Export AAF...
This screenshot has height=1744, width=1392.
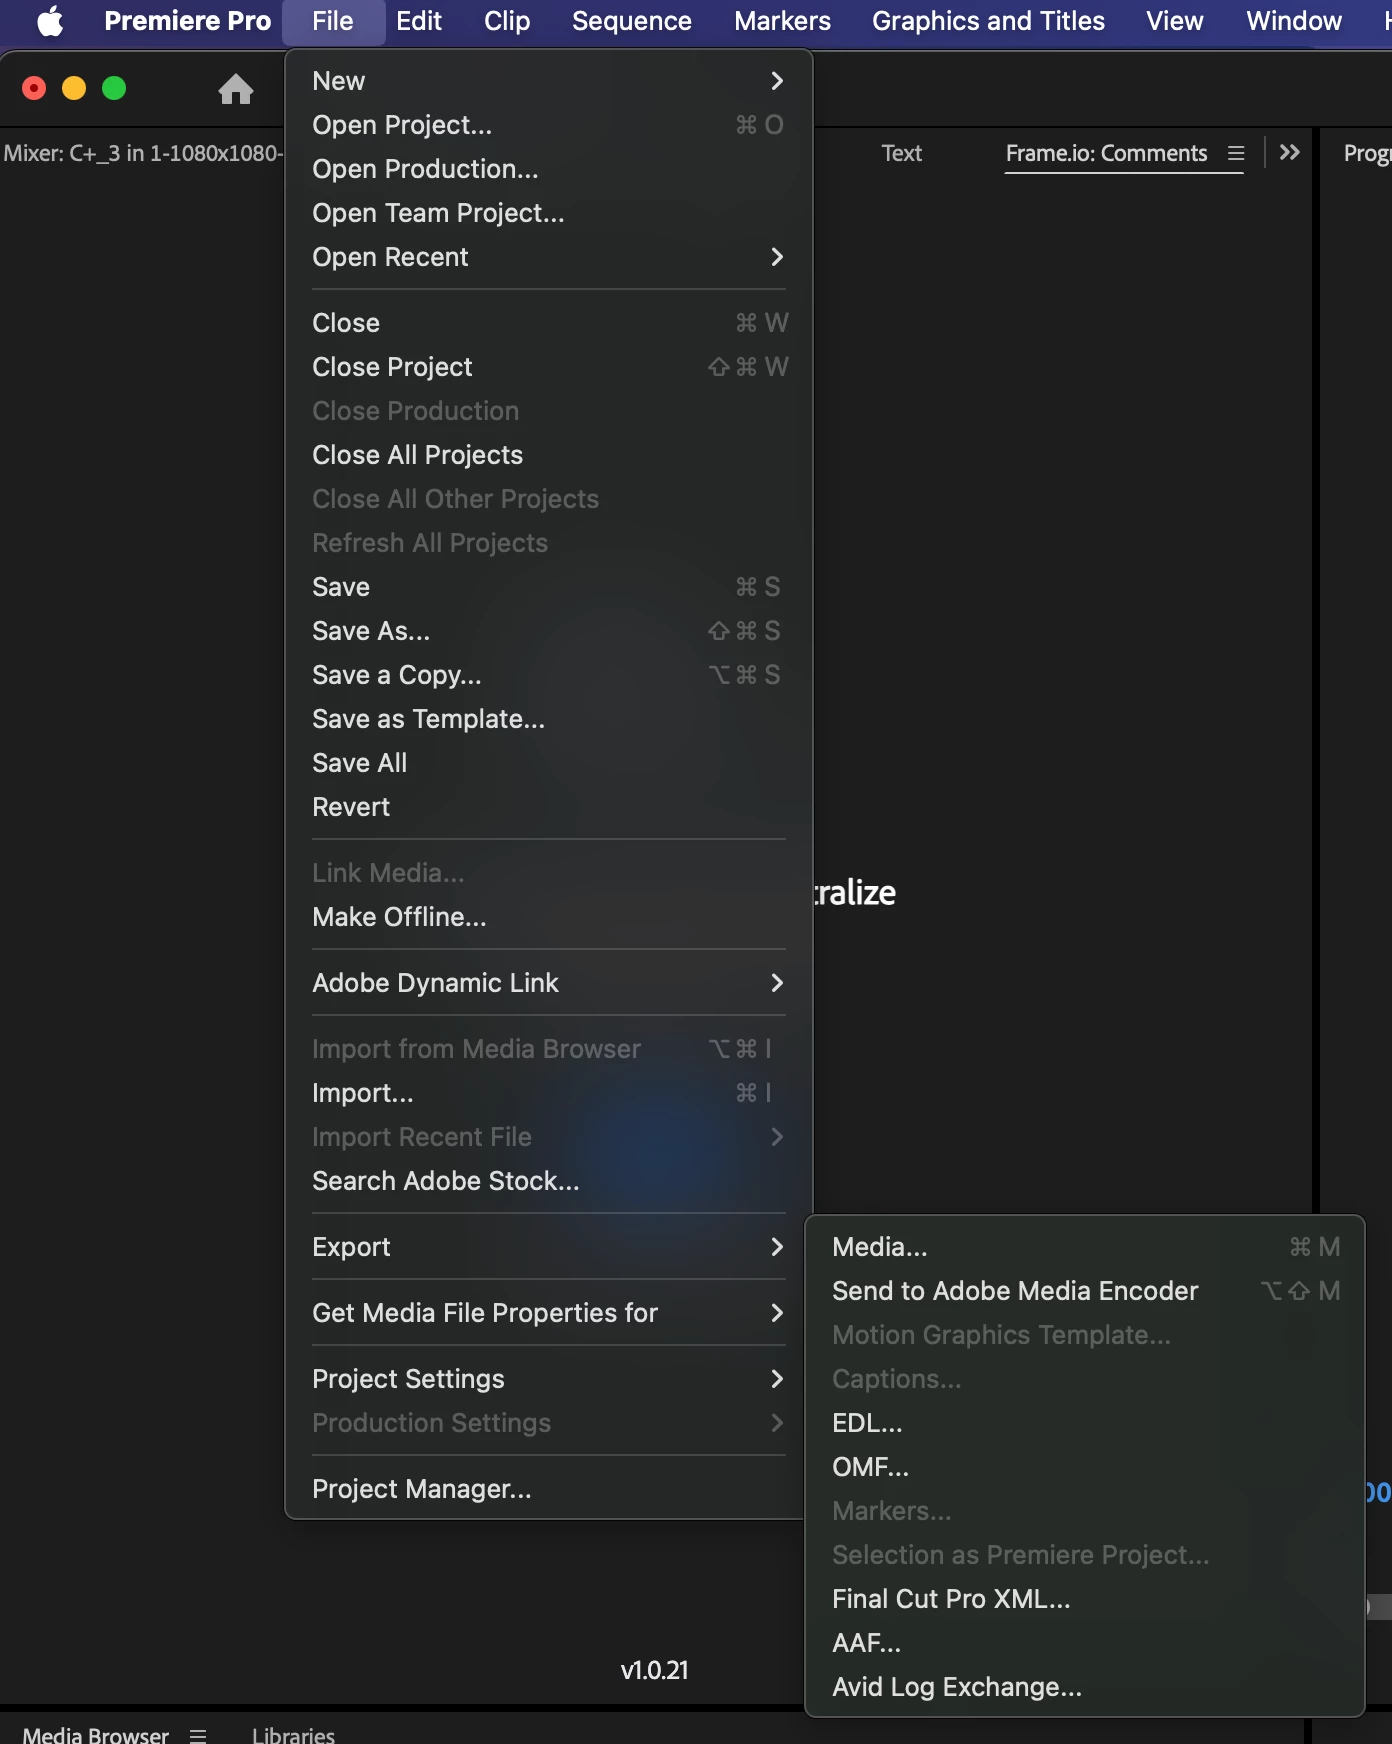[x=1085, y=1643]
